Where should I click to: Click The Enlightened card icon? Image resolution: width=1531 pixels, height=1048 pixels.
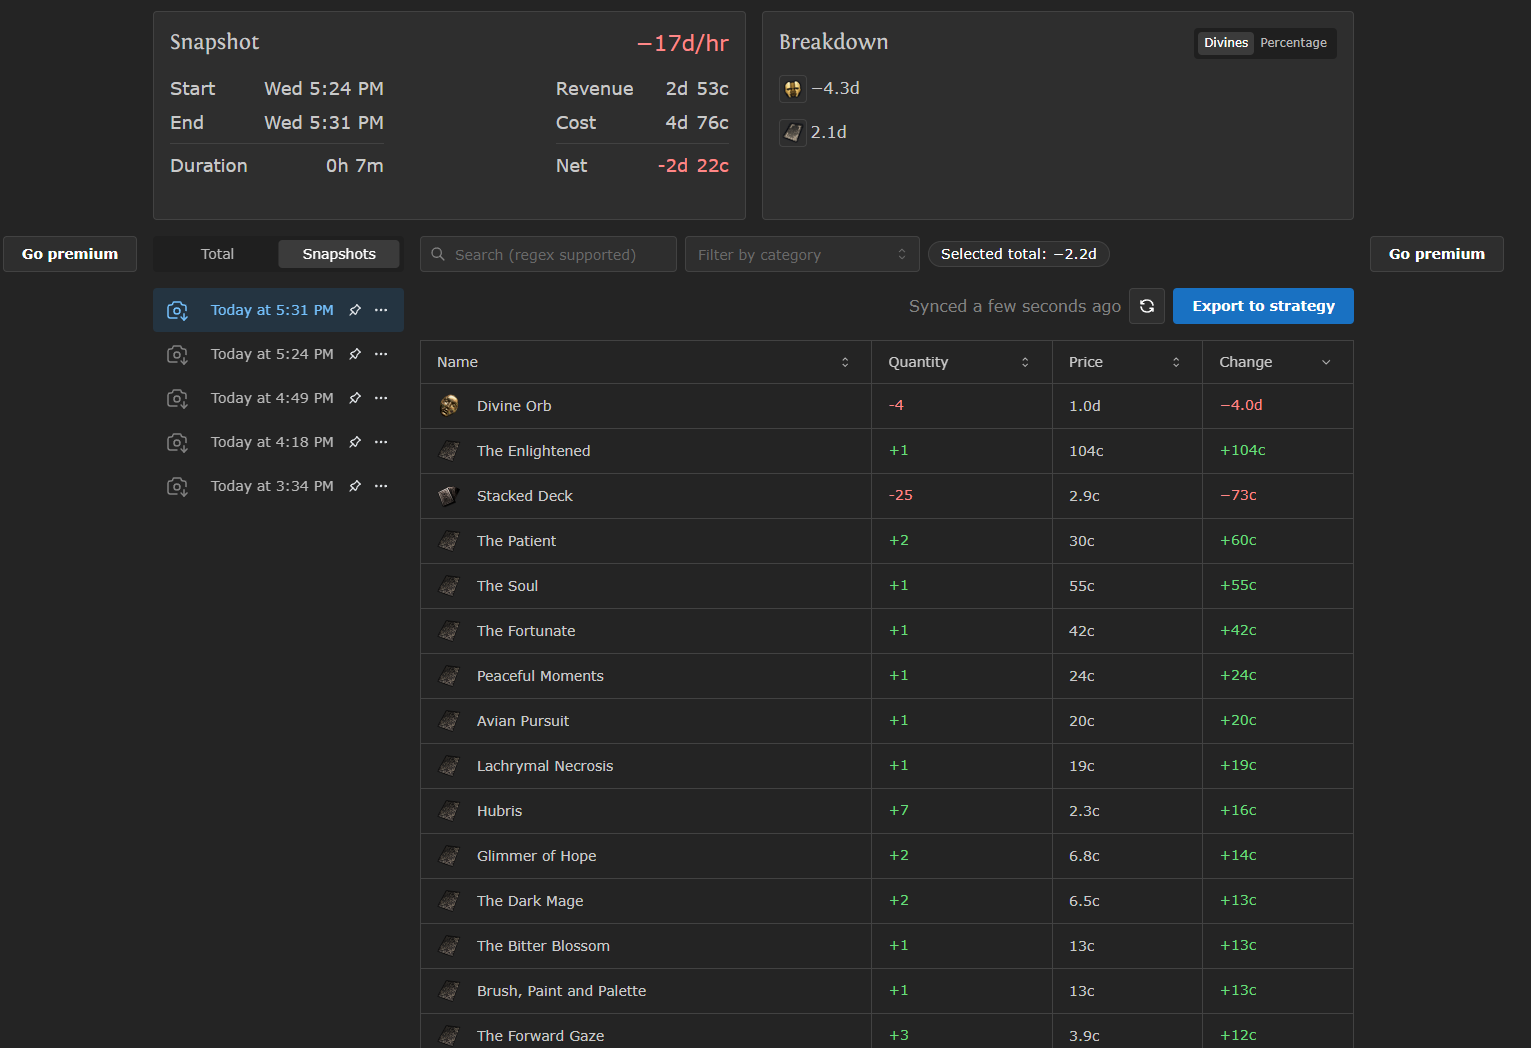coord(450,451)
